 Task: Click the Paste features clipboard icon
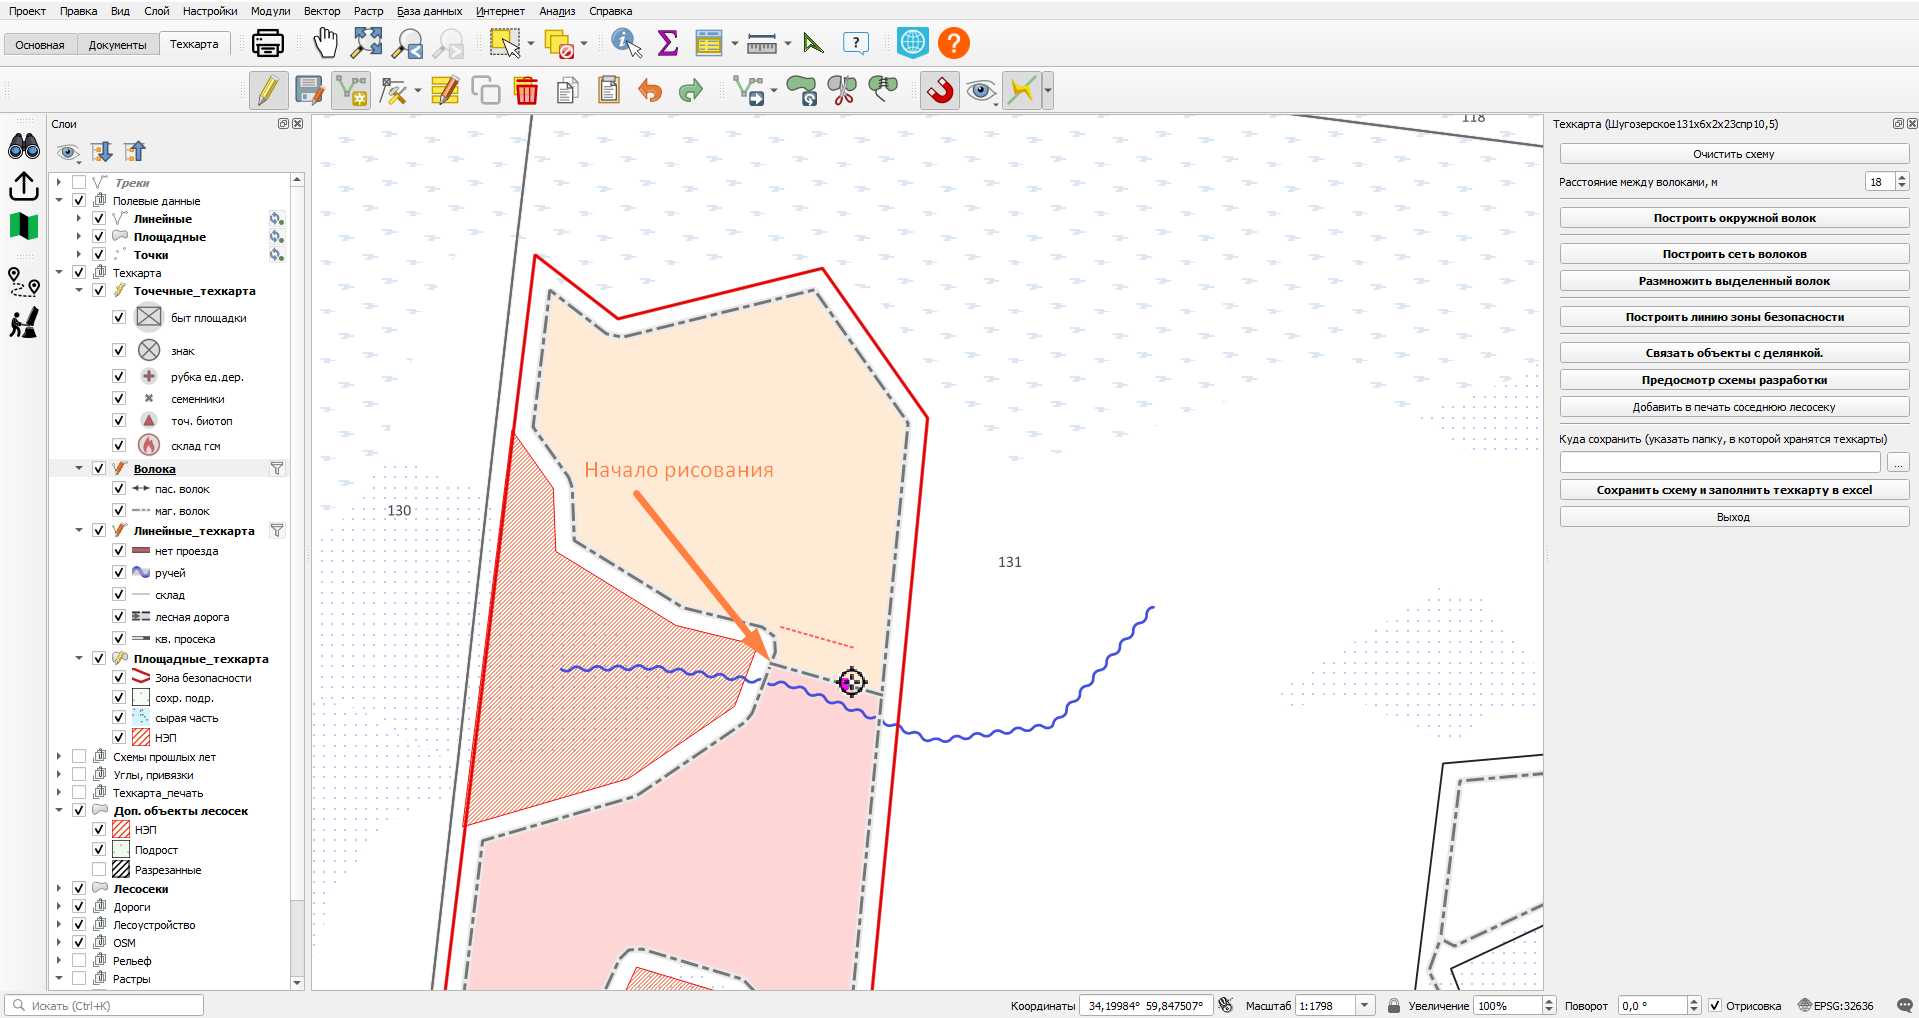(609, 91)
